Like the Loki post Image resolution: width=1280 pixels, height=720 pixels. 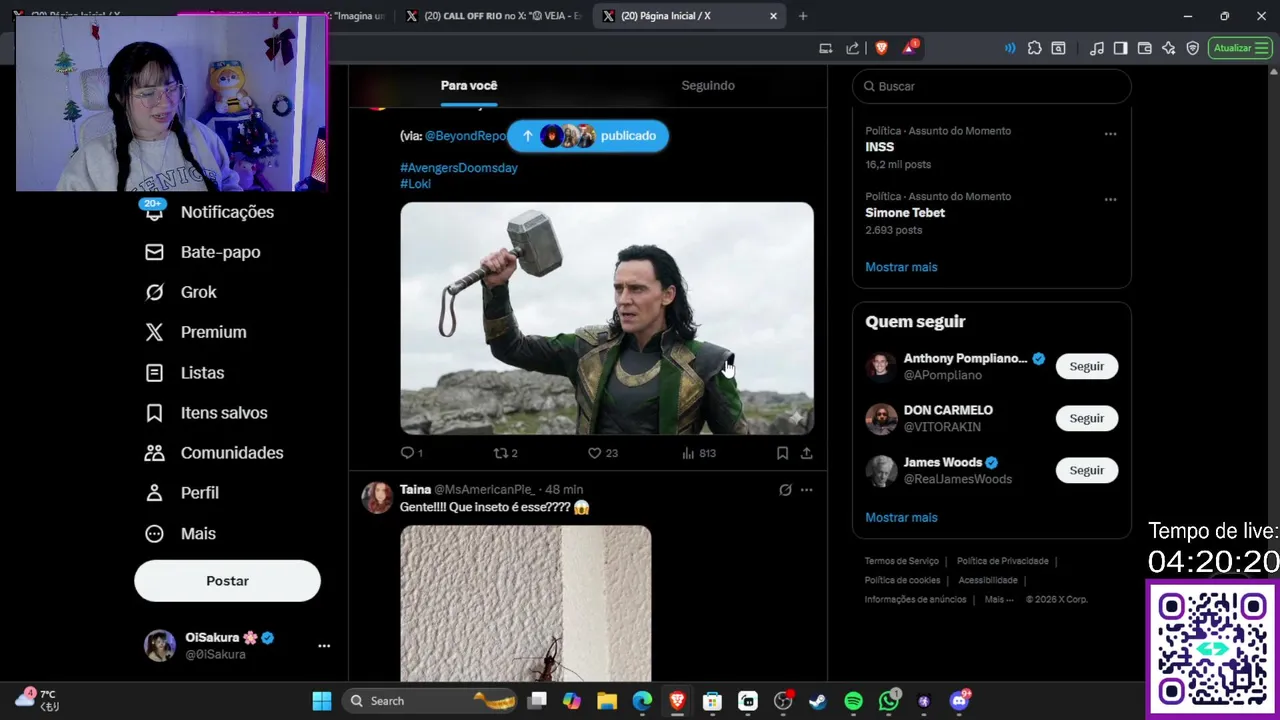tap(603, 453)
